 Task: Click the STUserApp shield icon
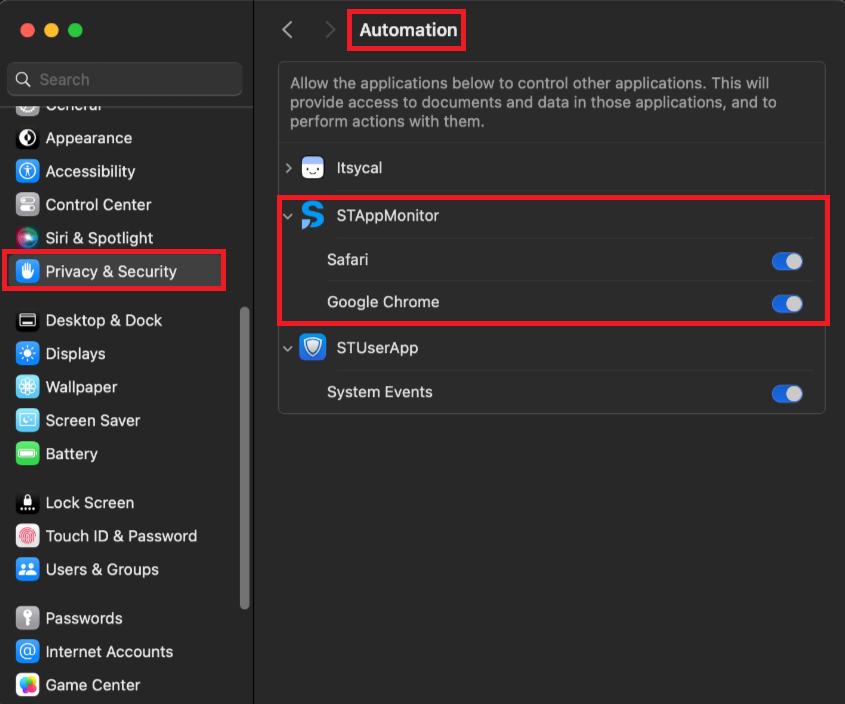(313, 348)
